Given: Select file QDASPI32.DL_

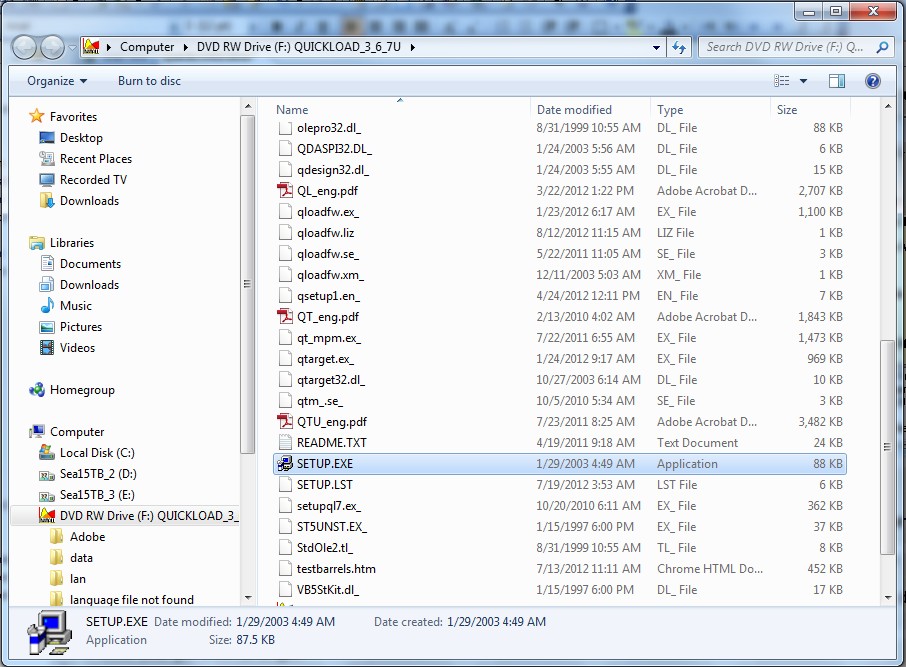Looking at the screenshot, I should coord(334,149).
